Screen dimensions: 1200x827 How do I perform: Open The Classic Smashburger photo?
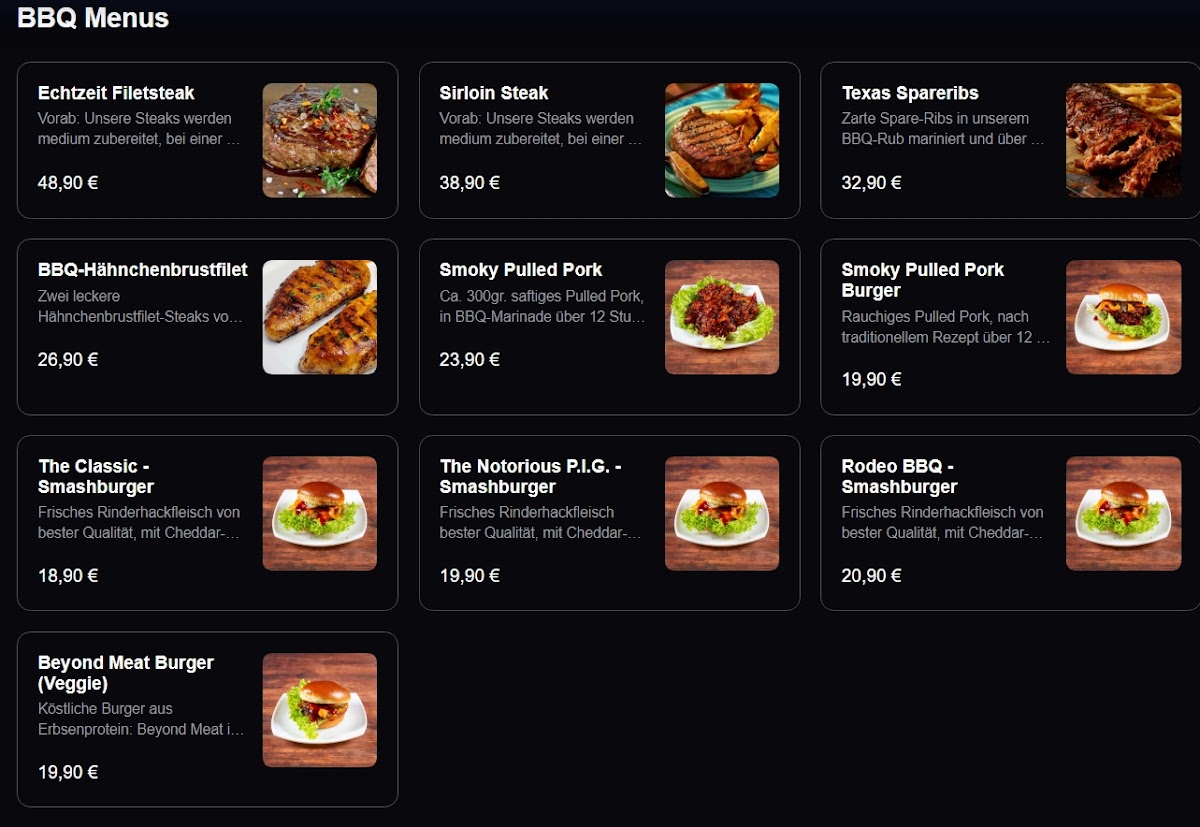tap(320, 514)
